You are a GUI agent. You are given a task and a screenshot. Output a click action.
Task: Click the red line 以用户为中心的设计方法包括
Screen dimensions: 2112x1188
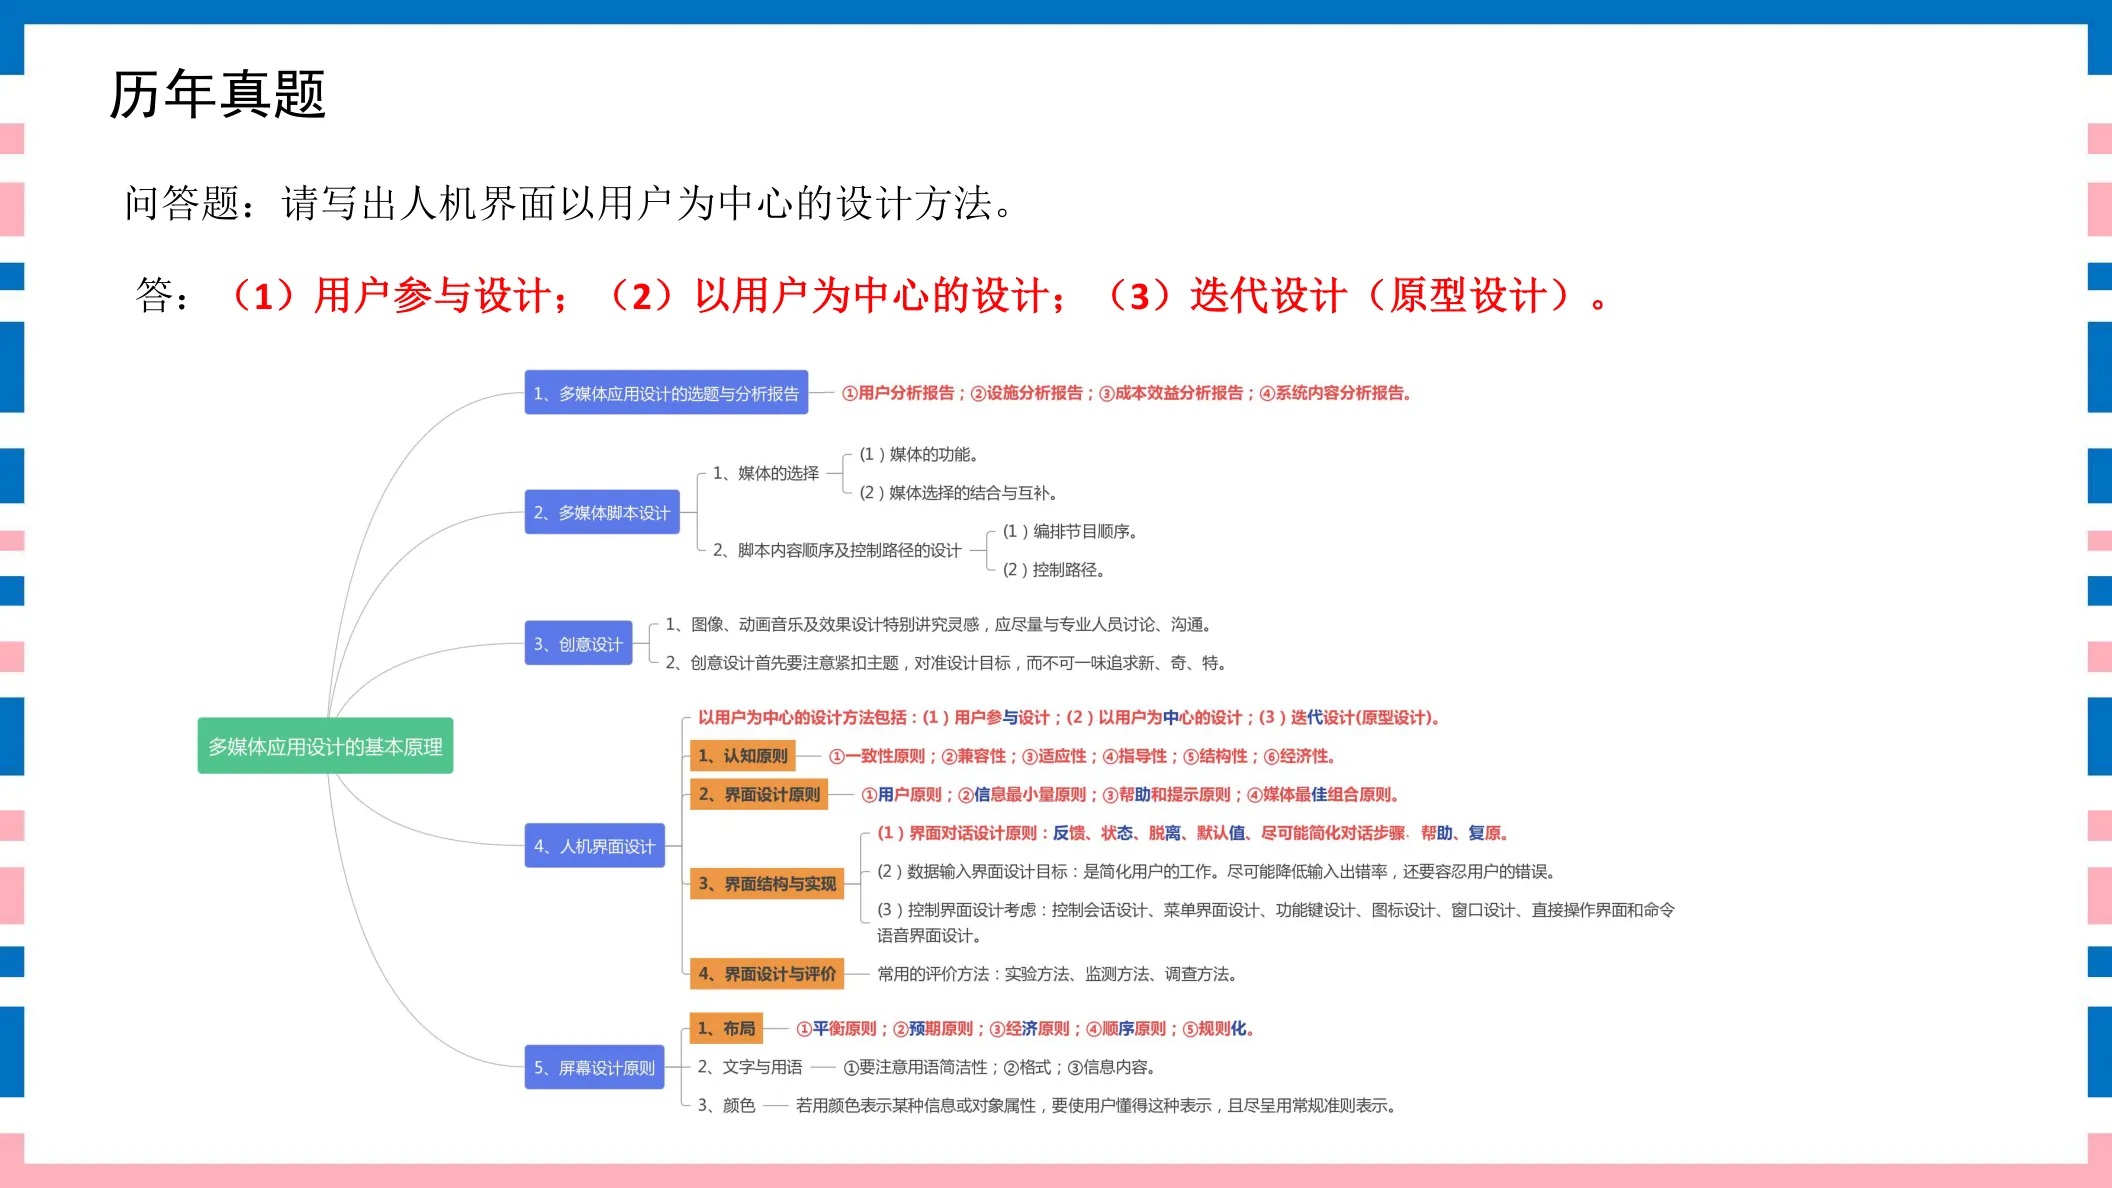pyautogui.click(x=1068, y=717)
